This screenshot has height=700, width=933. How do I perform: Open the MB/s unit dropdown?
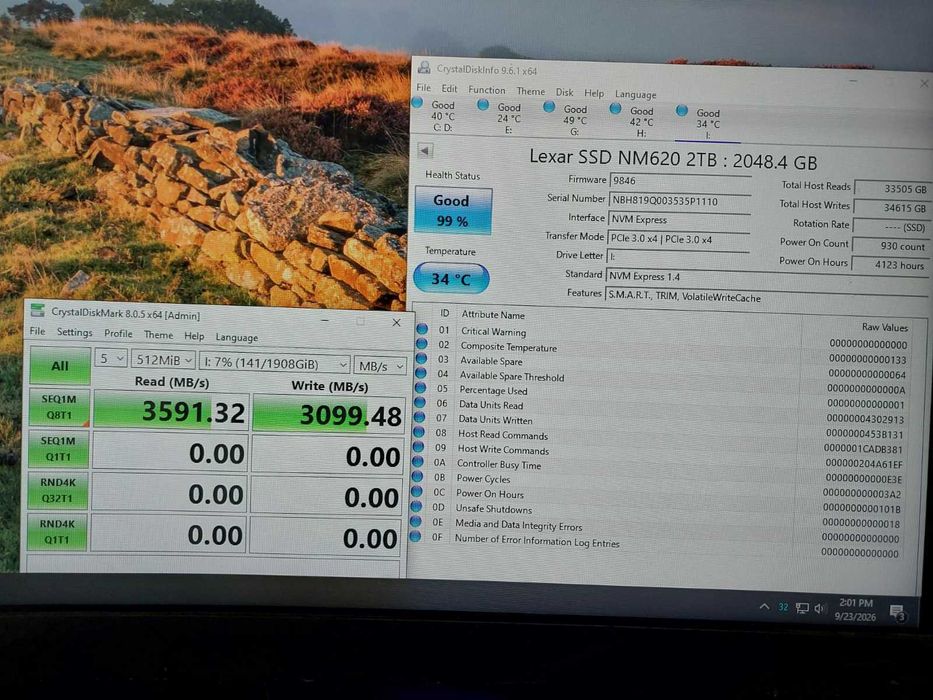(381, 367)
